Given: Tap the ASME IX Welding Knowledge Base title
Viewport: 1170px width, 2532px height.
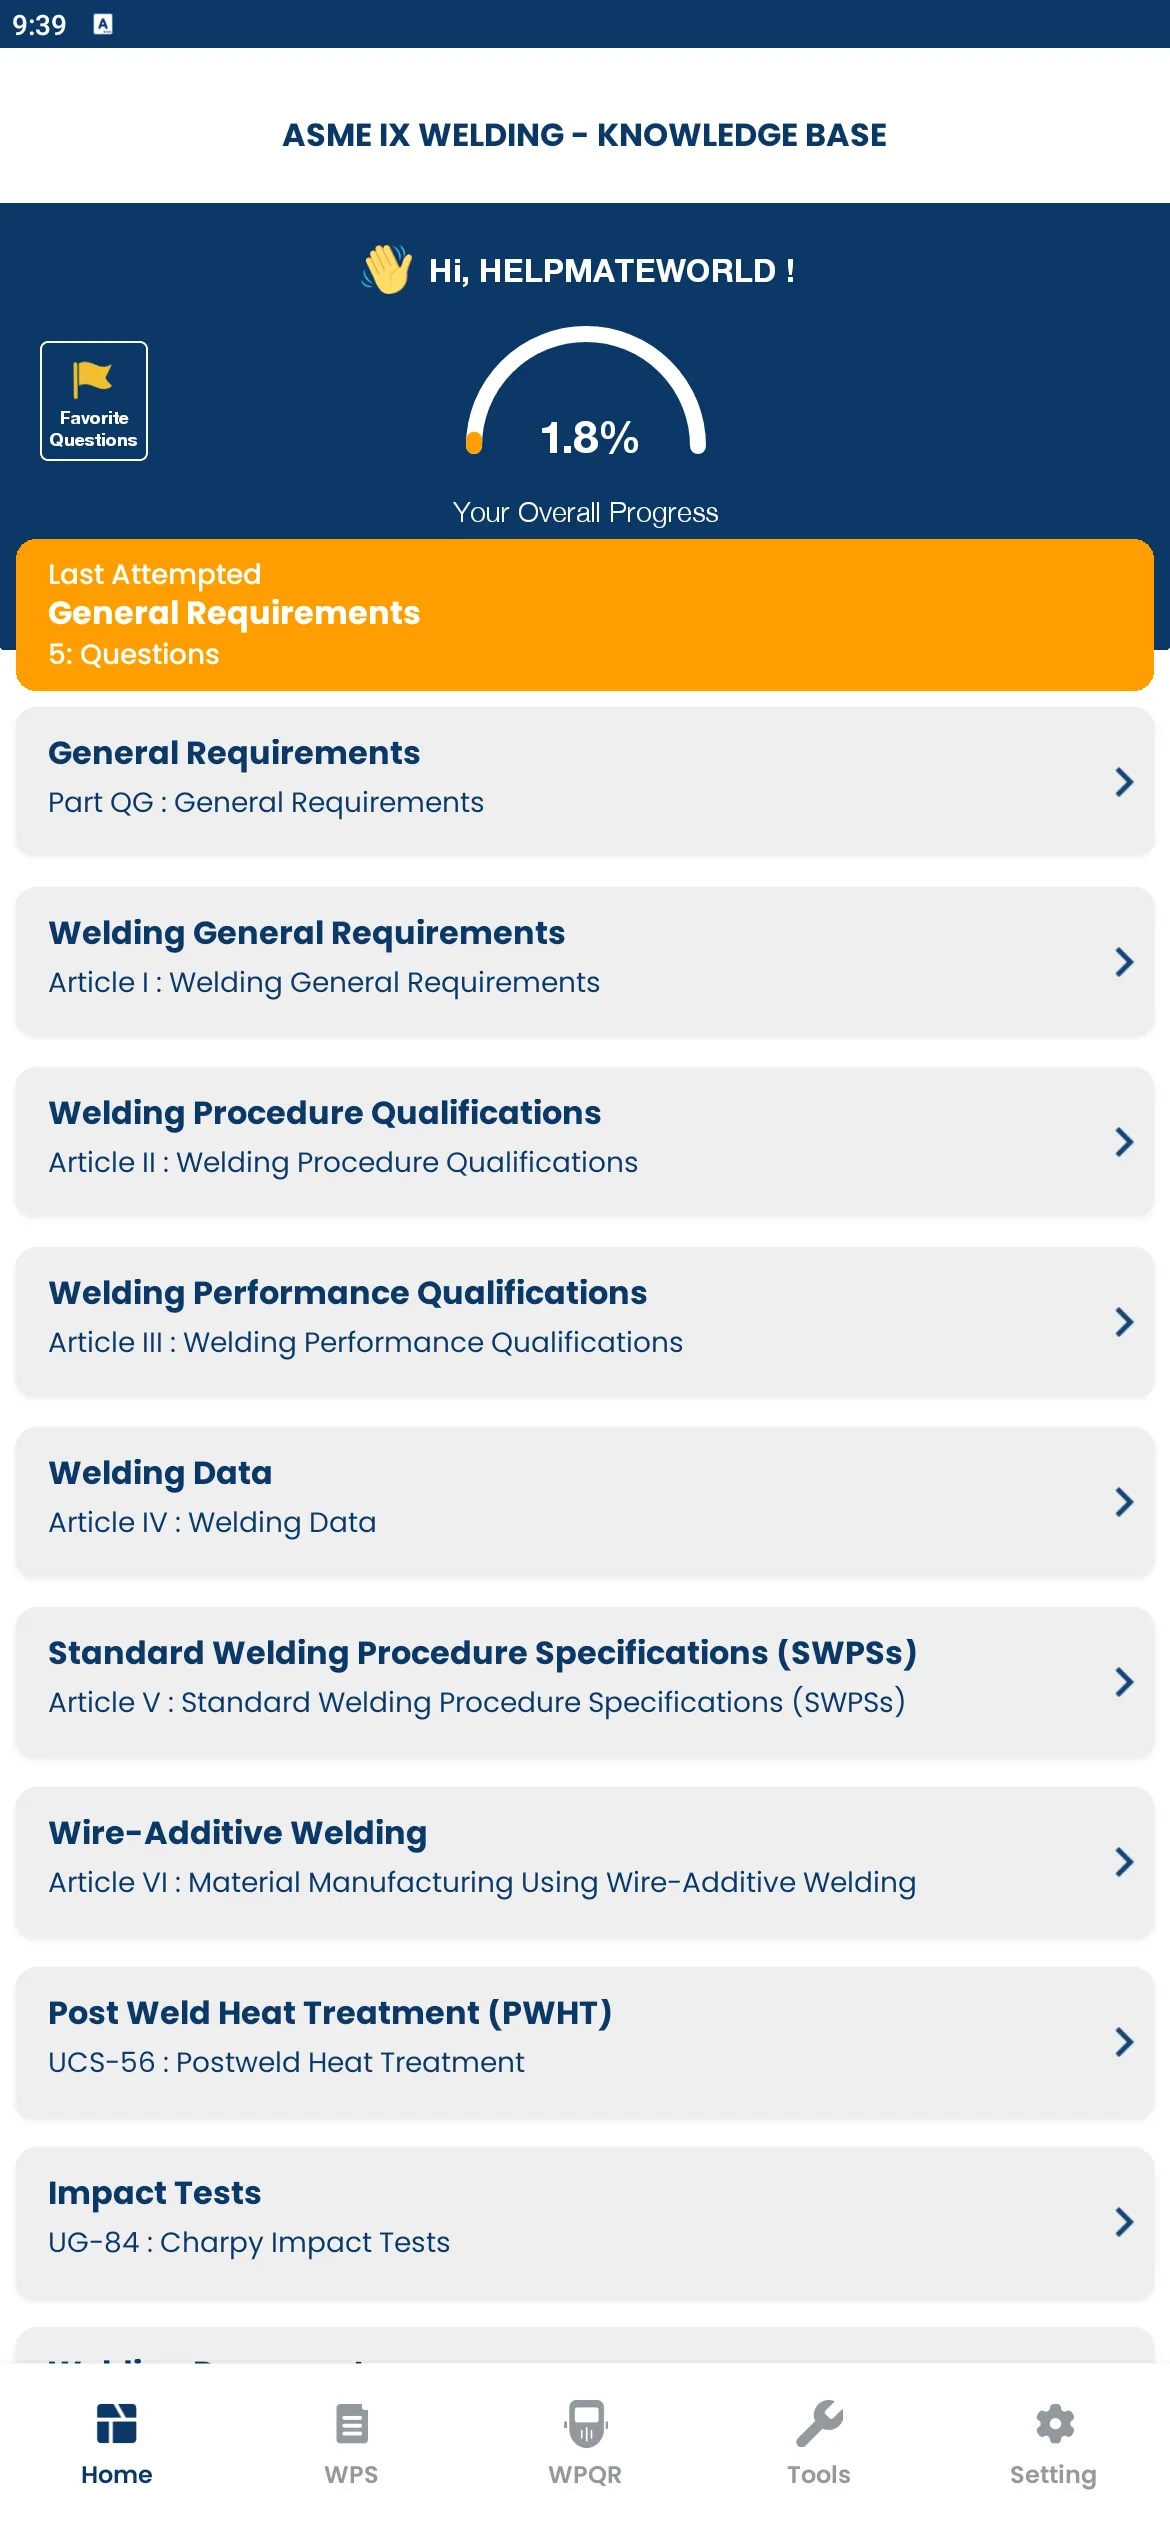Looking at the screenshot, I should [585, 135].
